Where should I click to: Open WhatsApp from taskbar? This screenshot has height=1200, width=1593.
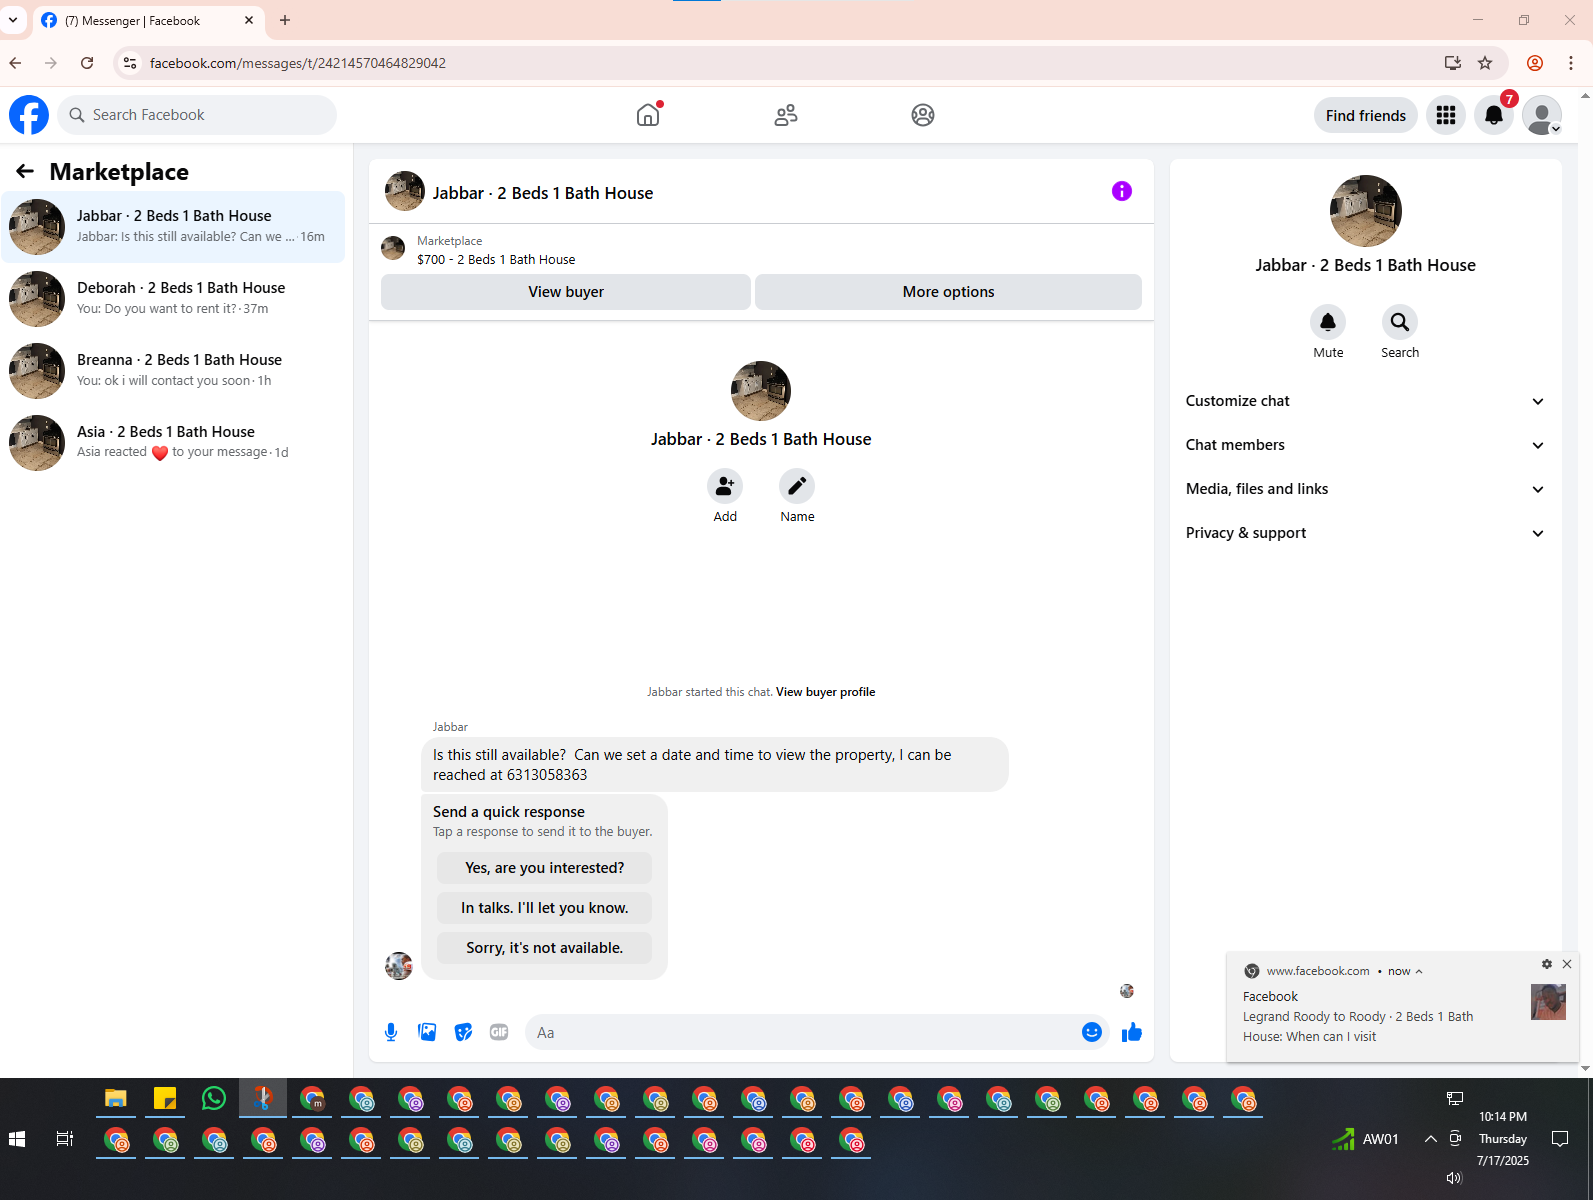(x=214, y=1099)
